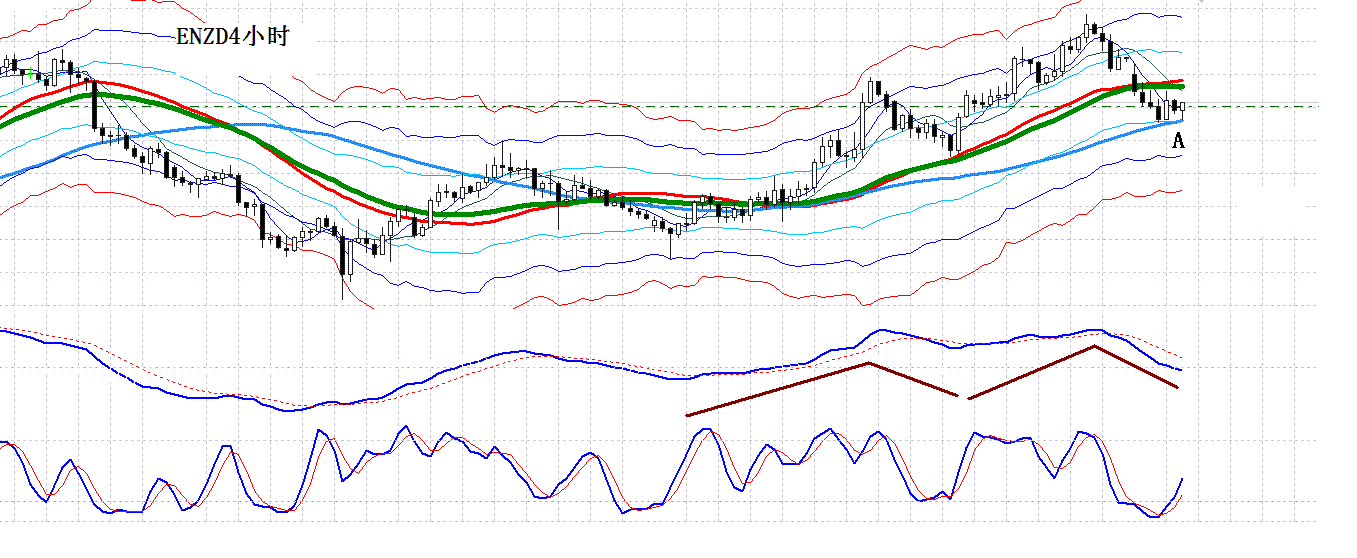Select the "A" annotation label near last candle
The image size is (1357, 558).
click(1178, 141)
